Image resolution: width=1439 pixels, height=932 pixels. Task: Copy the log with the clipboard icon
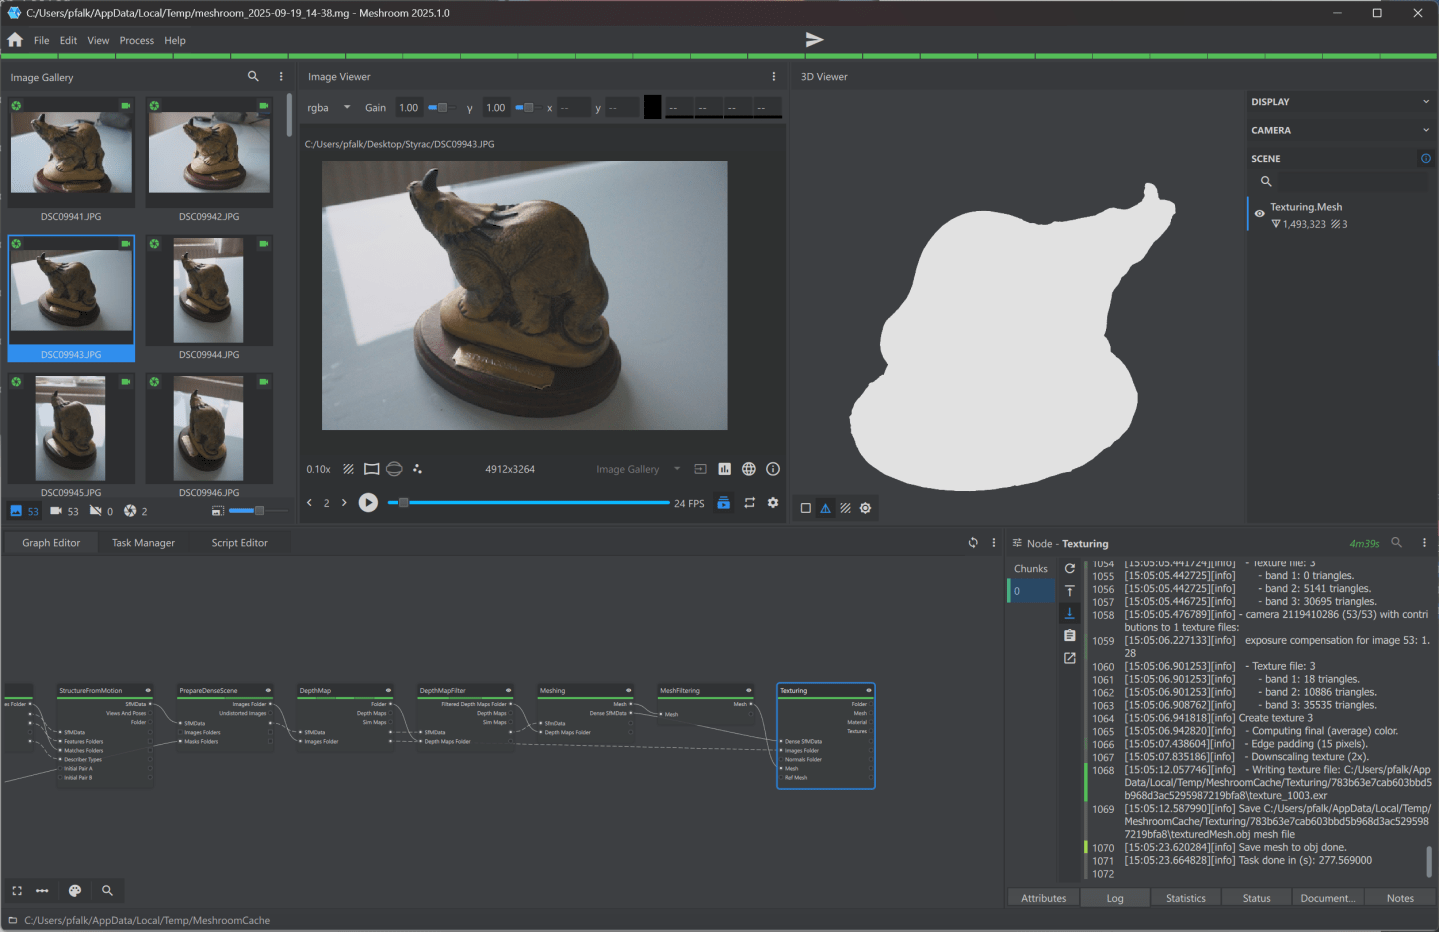(x=1069, y=635)
